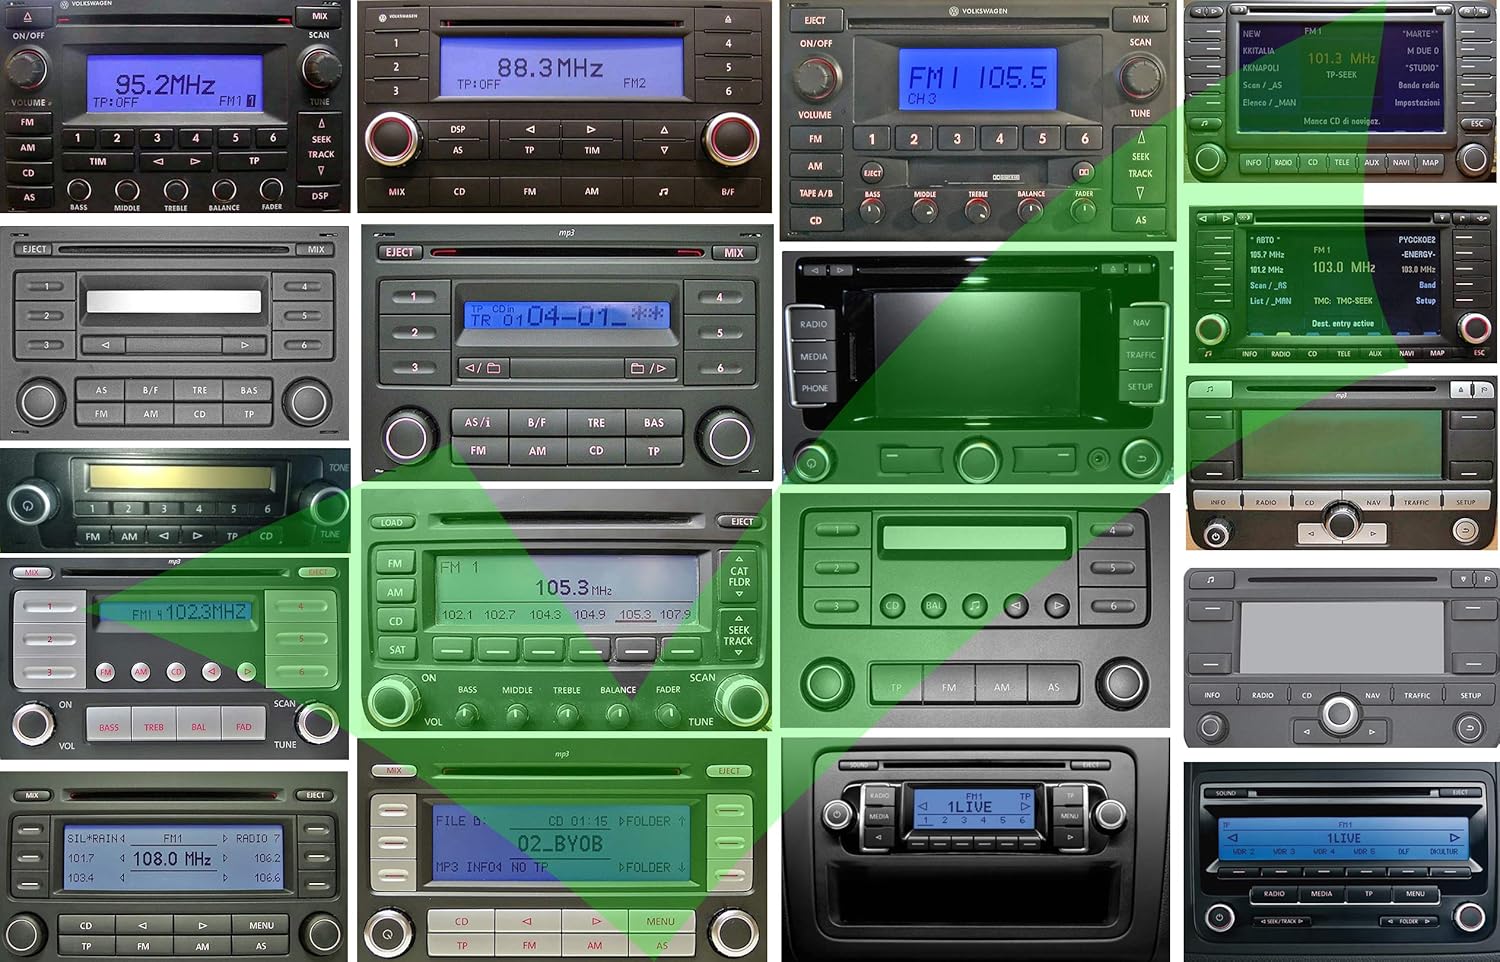Click the left arrow on the 88.3MHz radio
Screen dimensions: 1500x962
[530, 129]
